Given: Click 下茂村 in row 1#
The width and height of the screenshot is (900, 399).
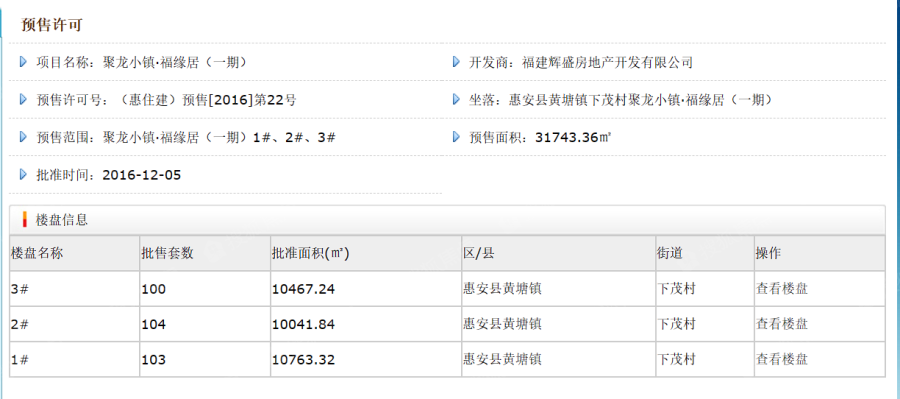Looking at the screenshot, I should click(677, 359).
